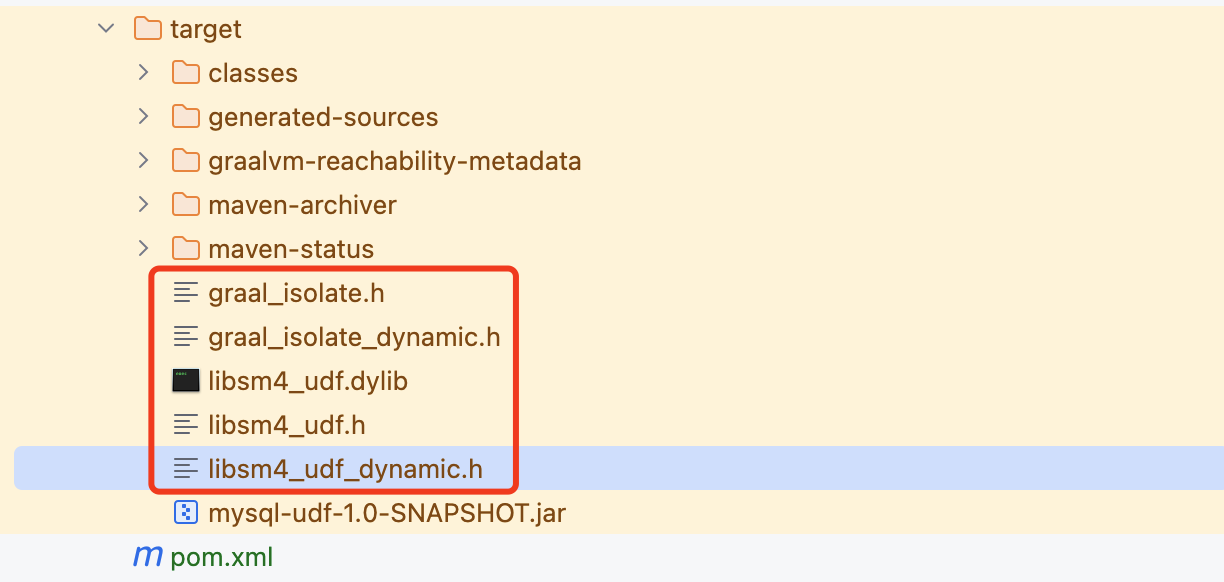Screen dimensions: 1224x582
Task: Click the jar archive icon
Action: pos(186,513)
